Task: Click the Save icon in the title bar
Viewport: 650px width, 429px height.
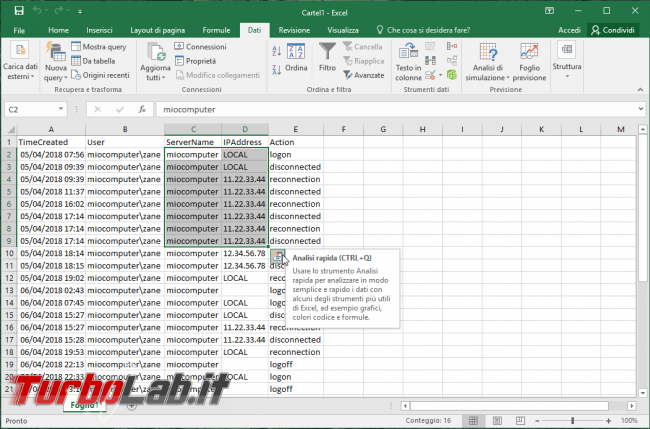Action: point(19,11)
